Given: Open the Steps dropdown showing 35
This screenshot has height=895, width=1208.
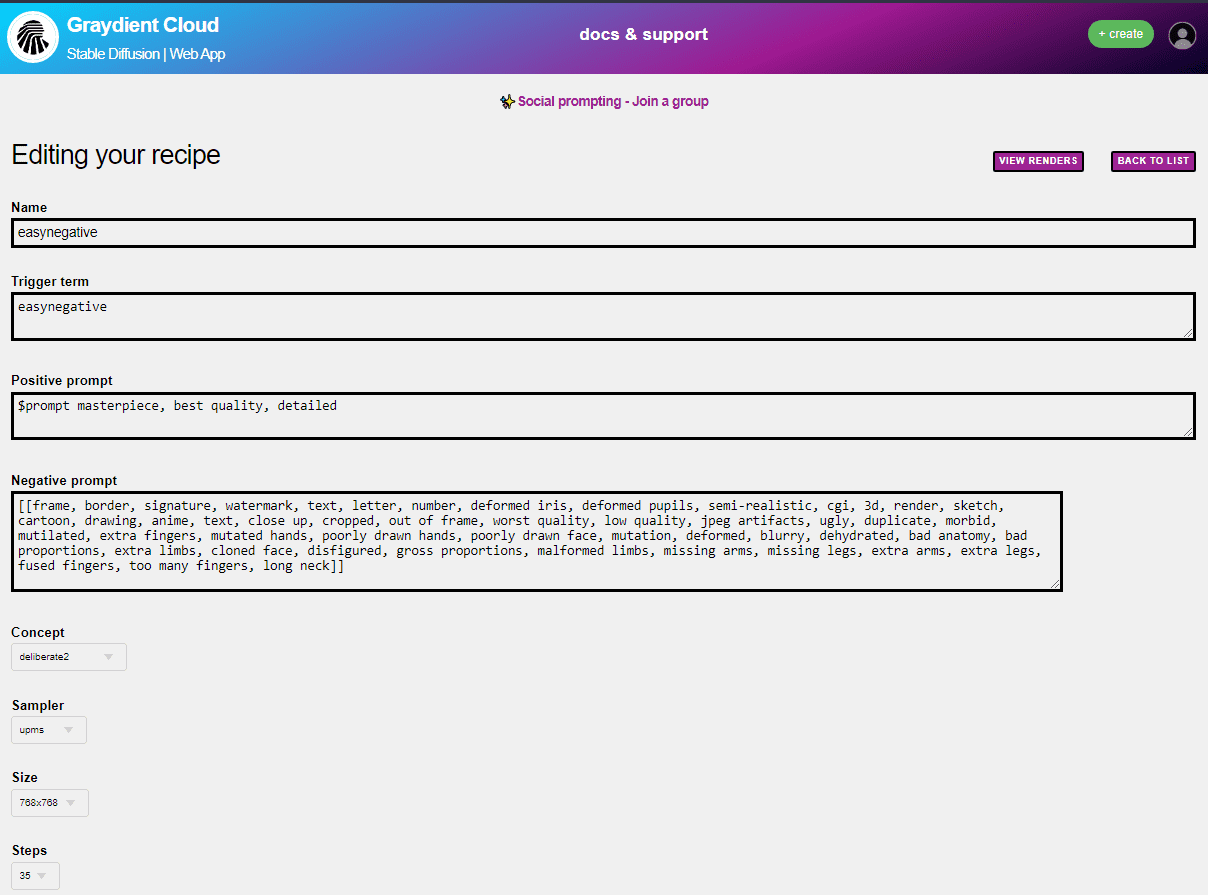Looking at the screenshot, I should pyautogui.click(x=34, y=875).
